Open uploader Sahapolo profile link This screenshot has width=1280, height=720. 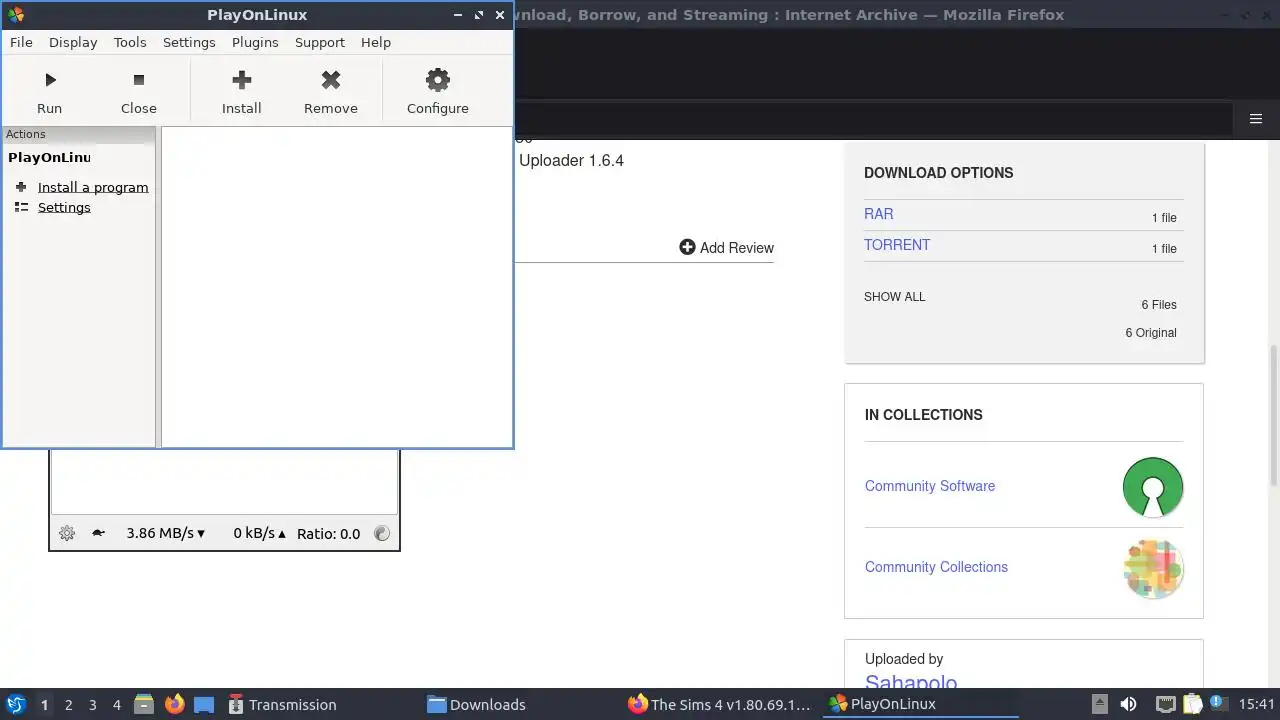click(911, 683)
